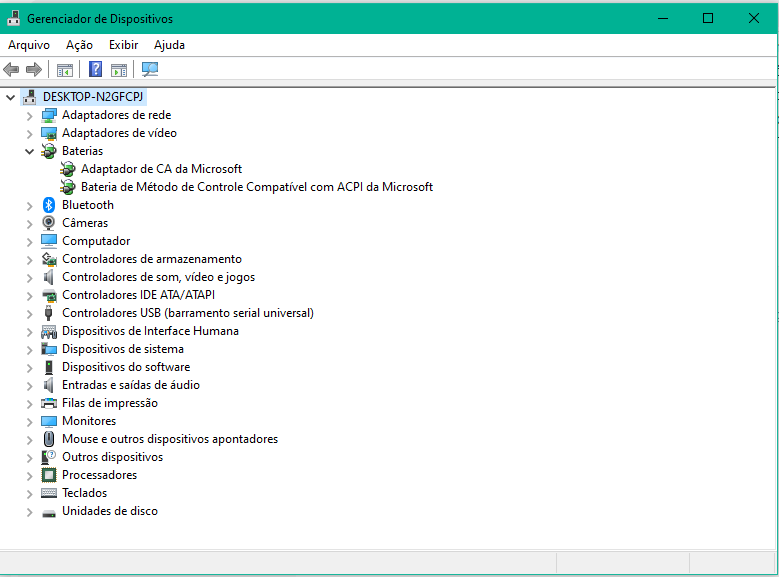This screenshot has width=779, height=577.
Task: Expand the Computador category chevron
Action: pos(29,242)
